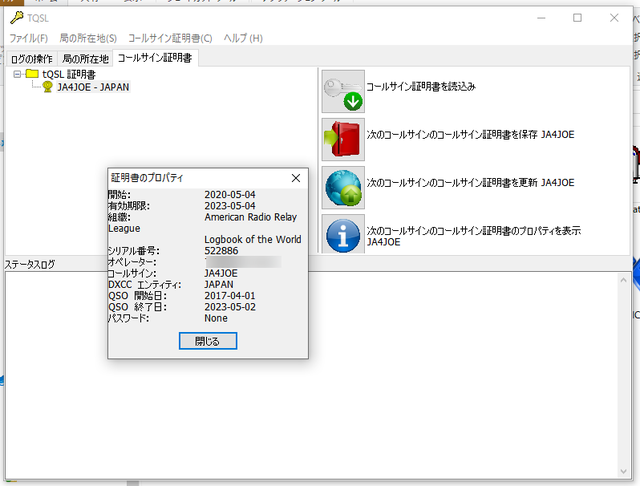Click the serial number value 522886
The image size is (640, 486).
tap(221, 251)
